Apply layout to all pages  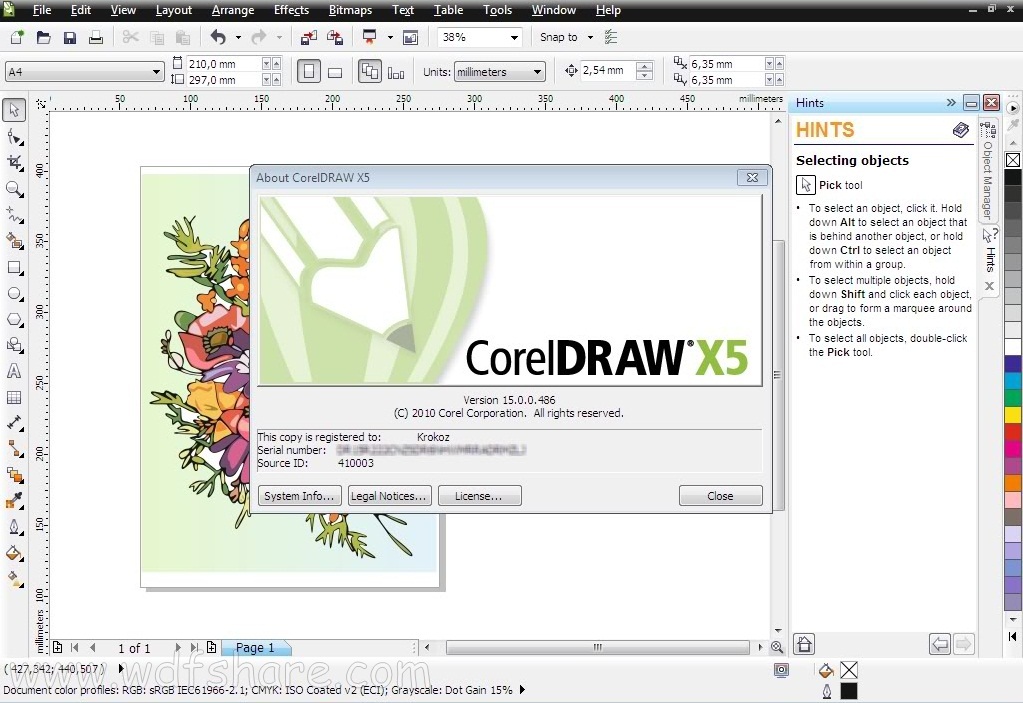coord(369,72)
